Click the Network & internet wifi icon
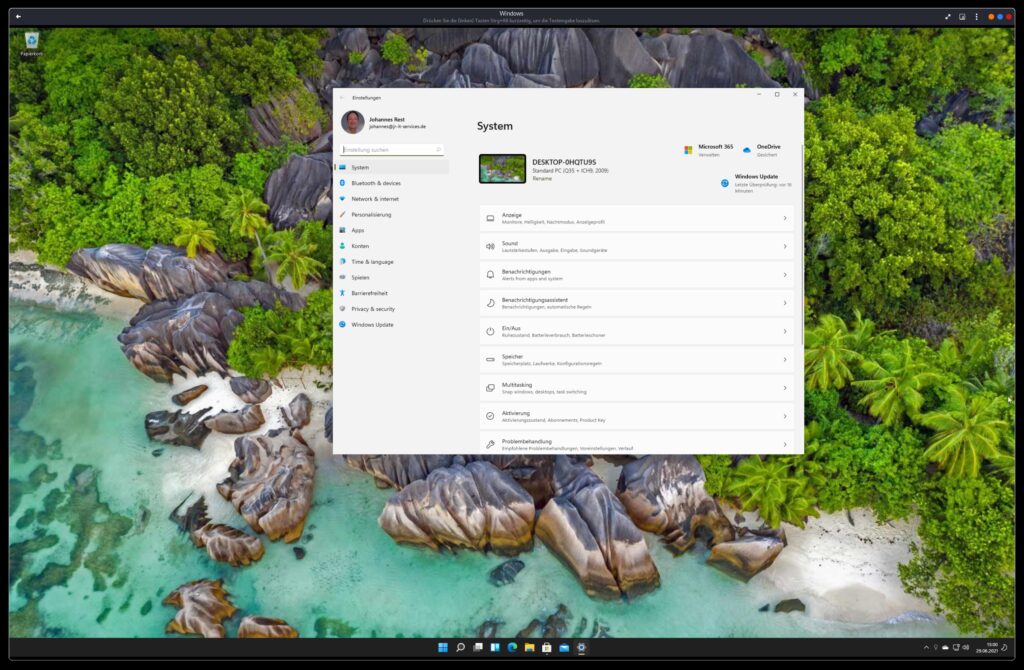 click(342, 199)
